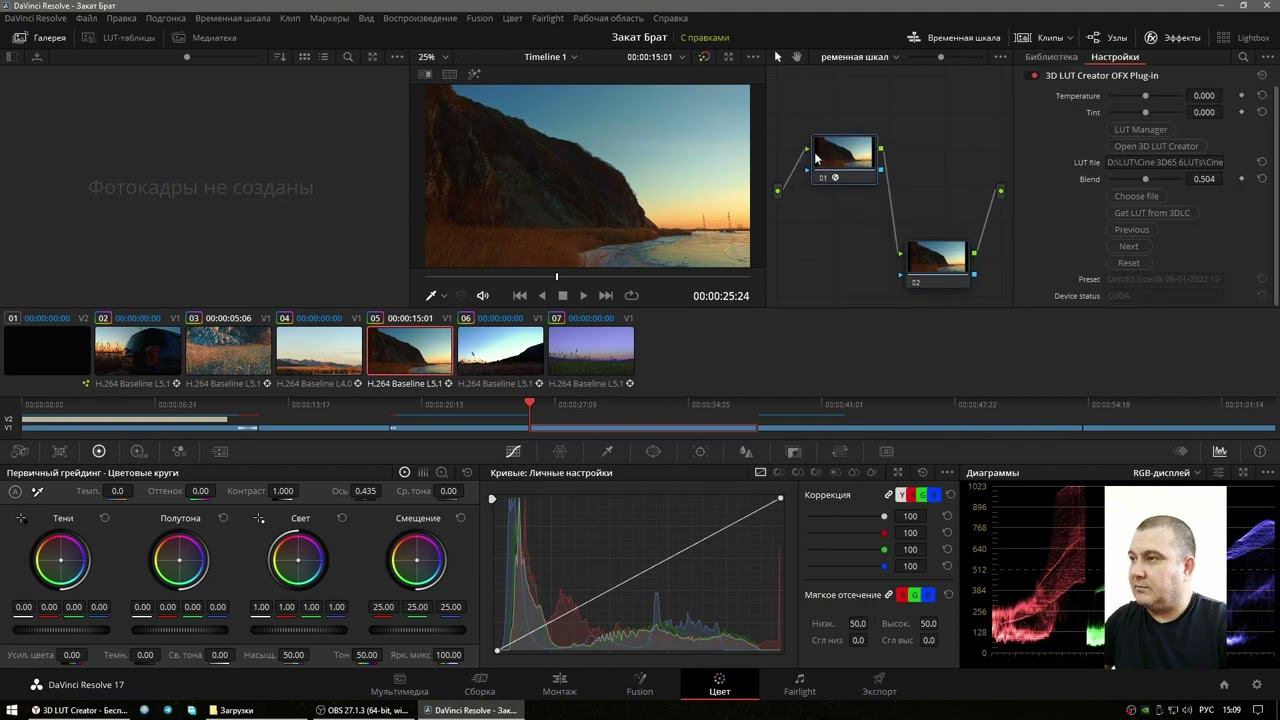
Task: Select the Qualifier eyedropper palette icon
Action: pyautogui.click(x=607, y=452)
